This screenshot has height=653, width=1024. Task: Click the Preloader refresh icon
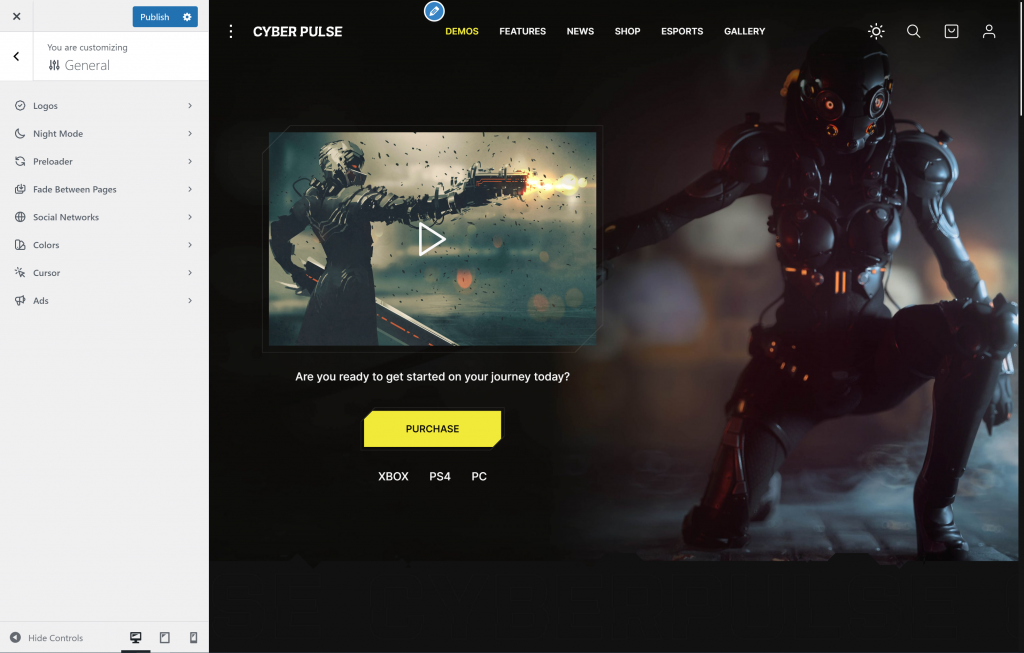[20, 161]
